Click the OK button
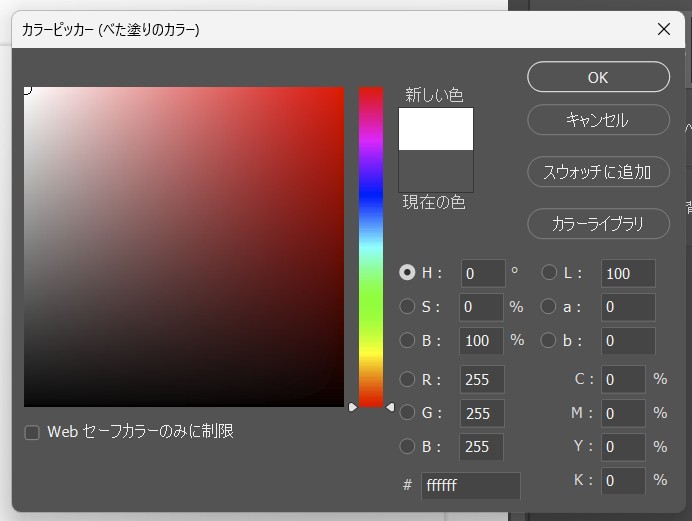Image resolution: width=692 pixels, height=521 pixels. pos(598,77)
